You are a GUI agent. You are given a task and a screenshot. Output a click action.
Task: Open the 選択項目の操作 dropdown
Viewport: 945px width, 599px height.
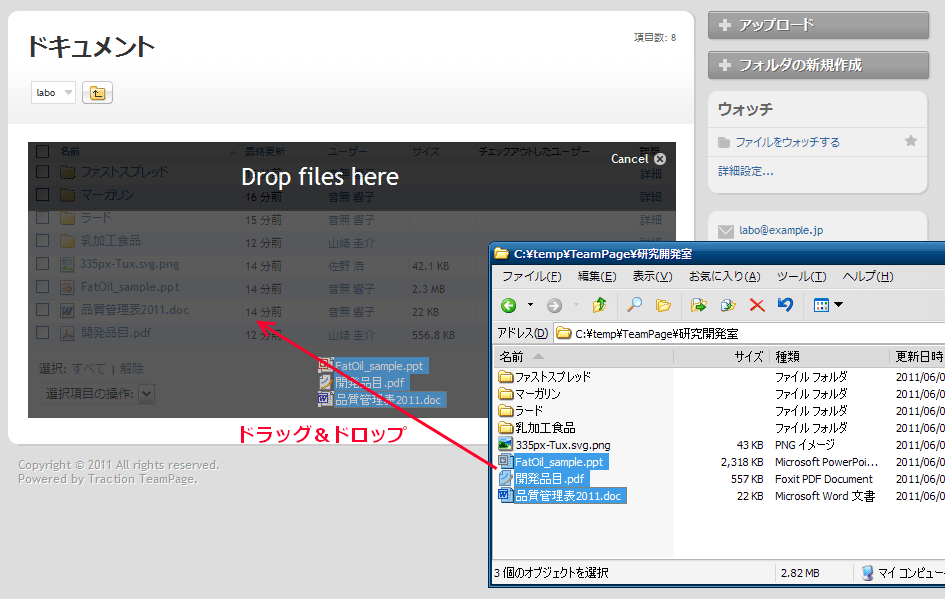[x=146, y=394]
